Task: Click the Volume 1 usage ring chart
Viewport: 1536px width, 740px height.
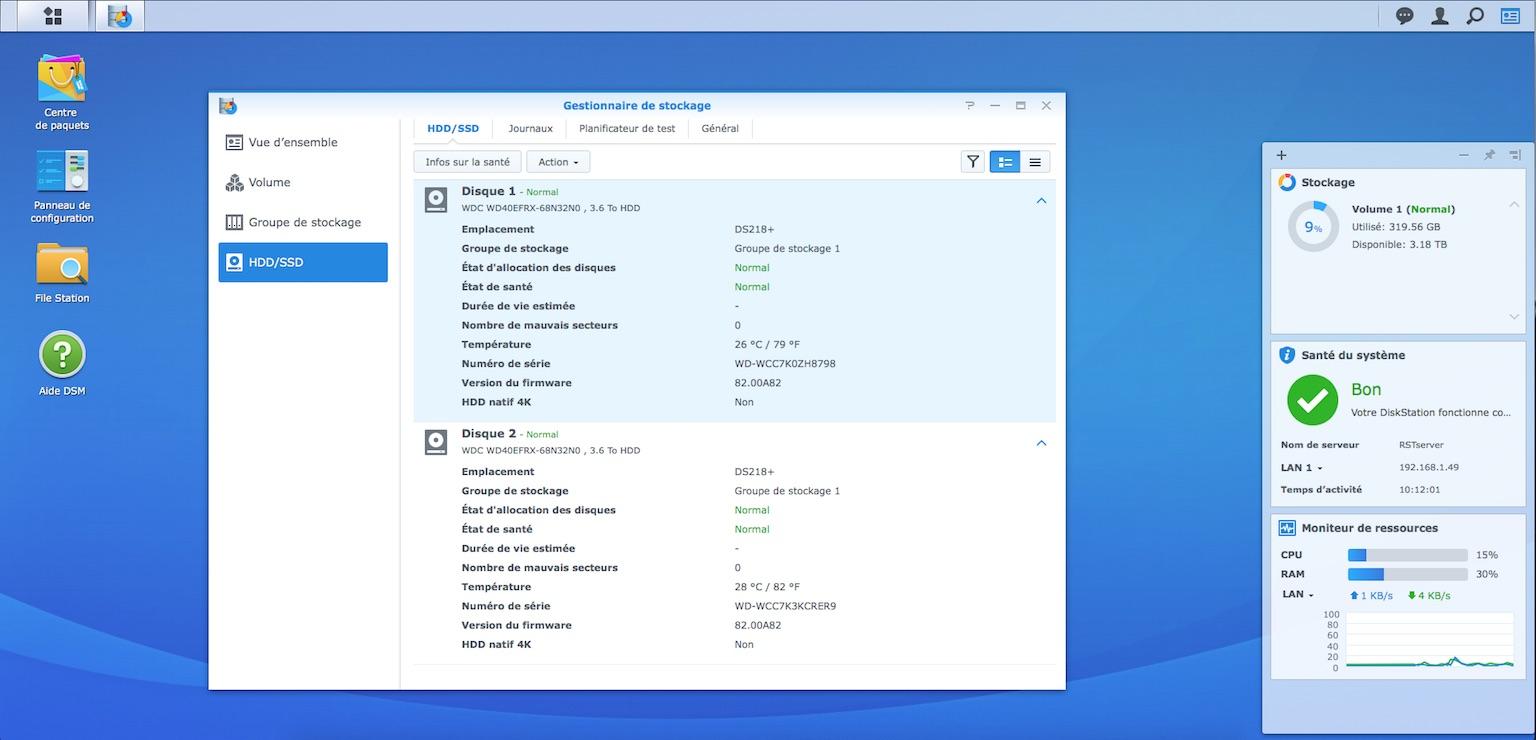Action: [1313, 227]
